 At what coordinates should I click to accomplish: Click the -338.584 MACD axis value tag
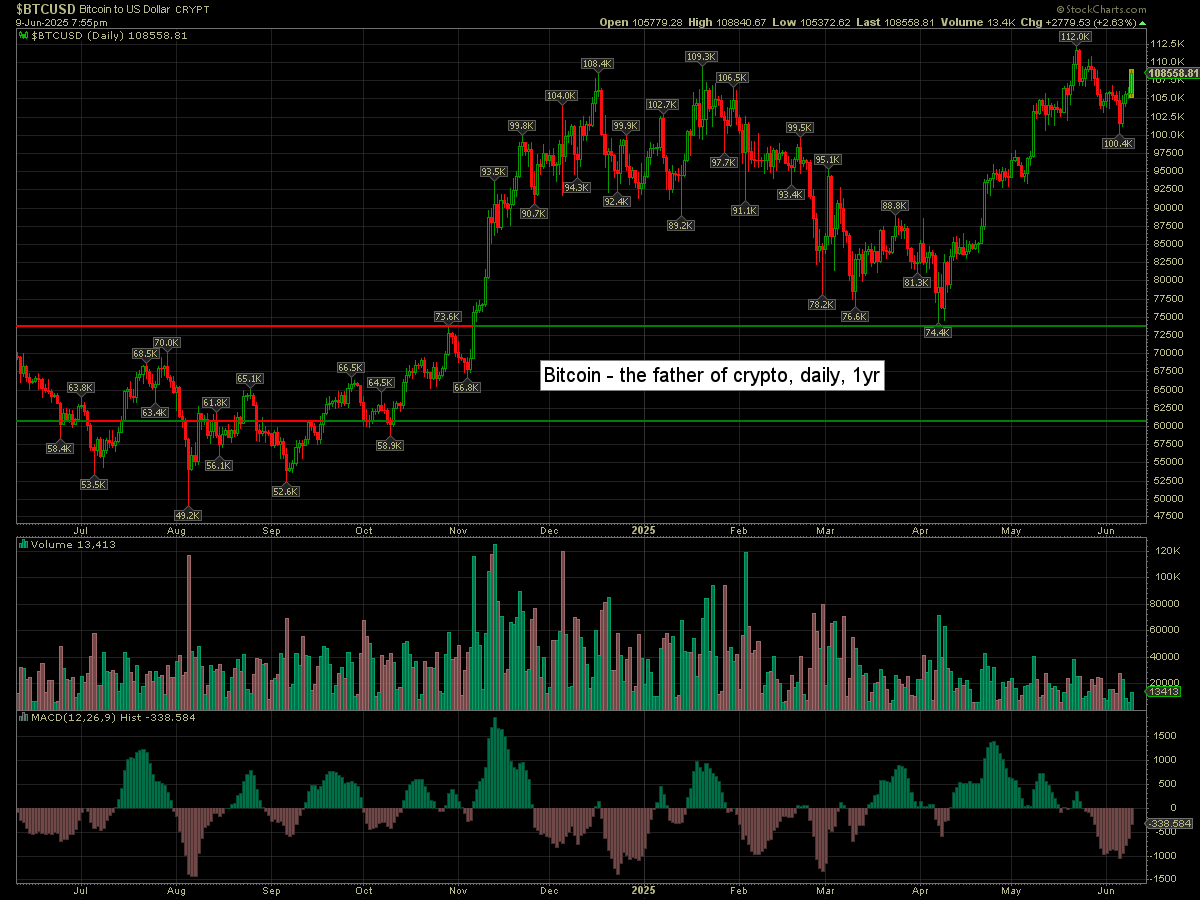coord(1167,824)
